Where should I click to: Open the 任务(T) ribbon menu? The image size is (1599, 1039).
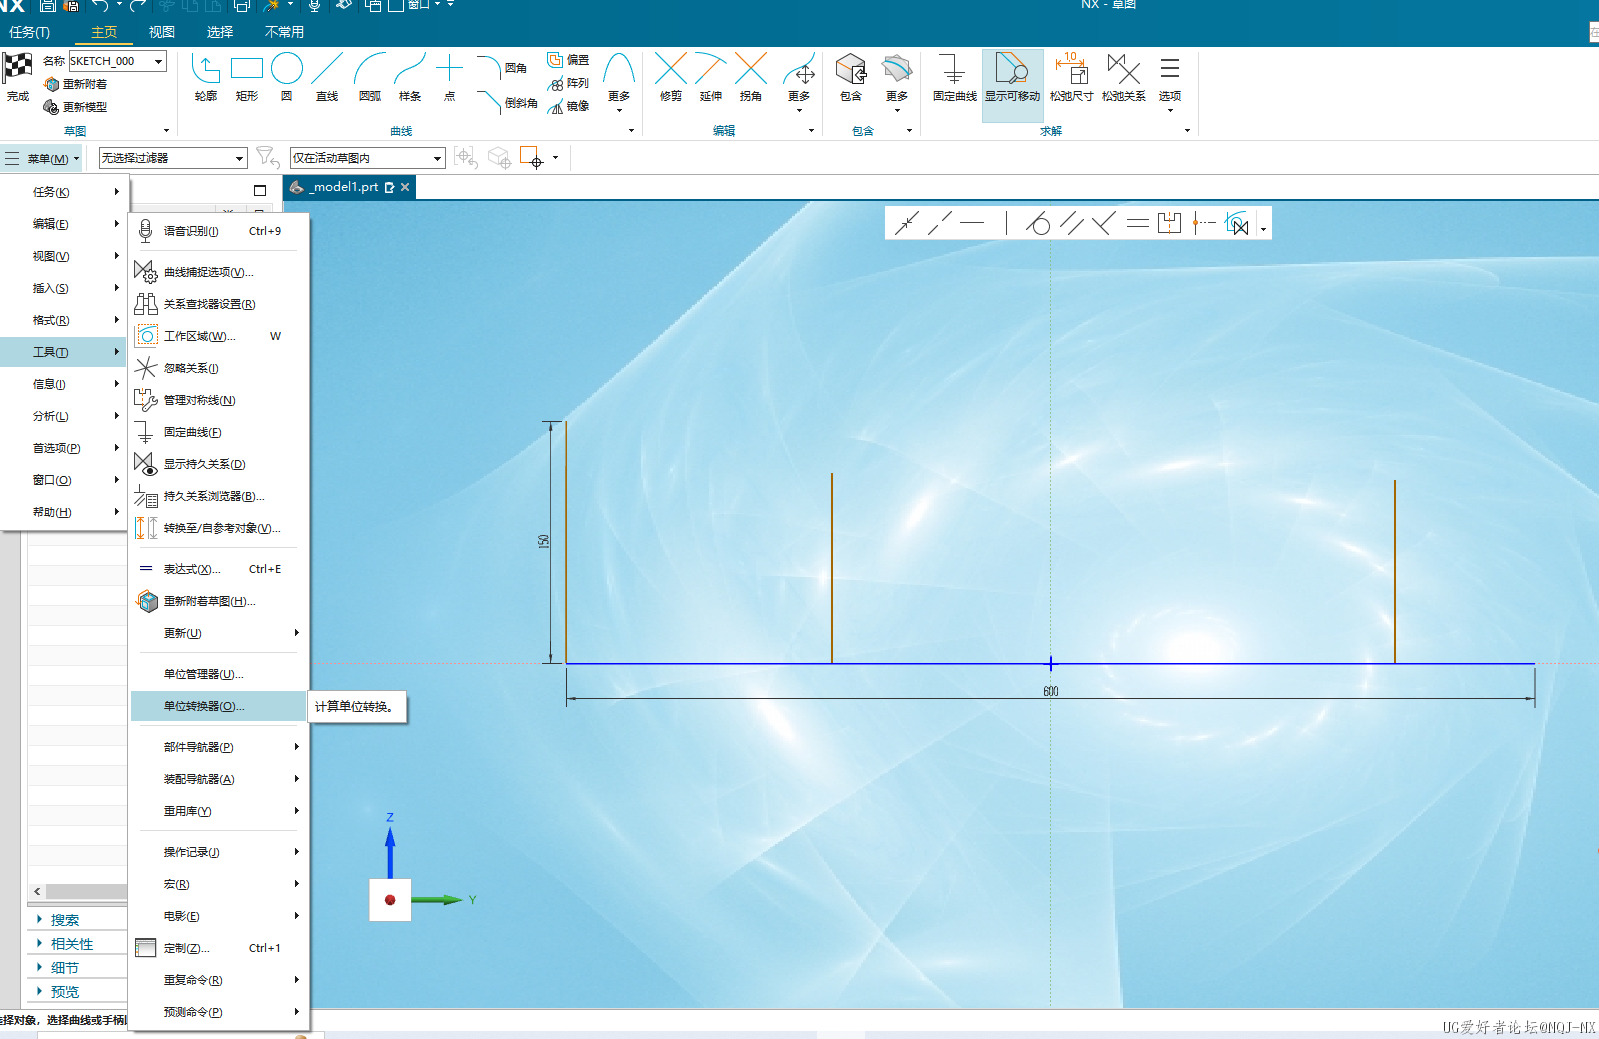click(29, 32)
